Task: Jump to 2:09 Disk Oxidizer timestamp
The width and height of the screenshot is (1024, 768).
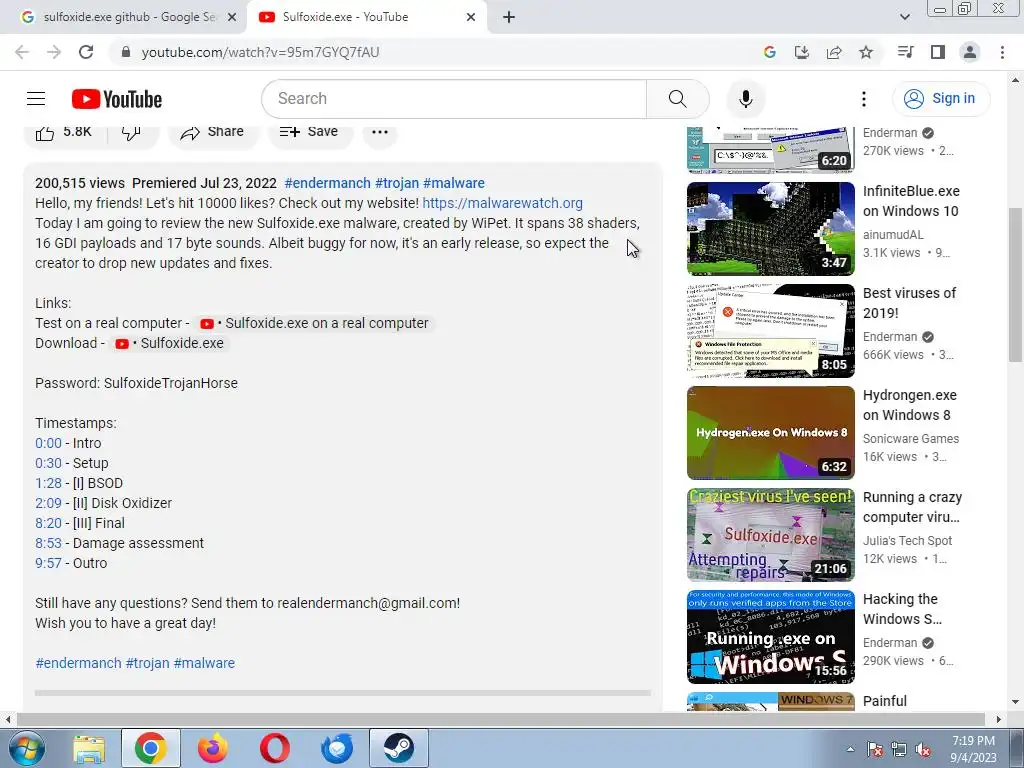Action: tap(48, 504)
